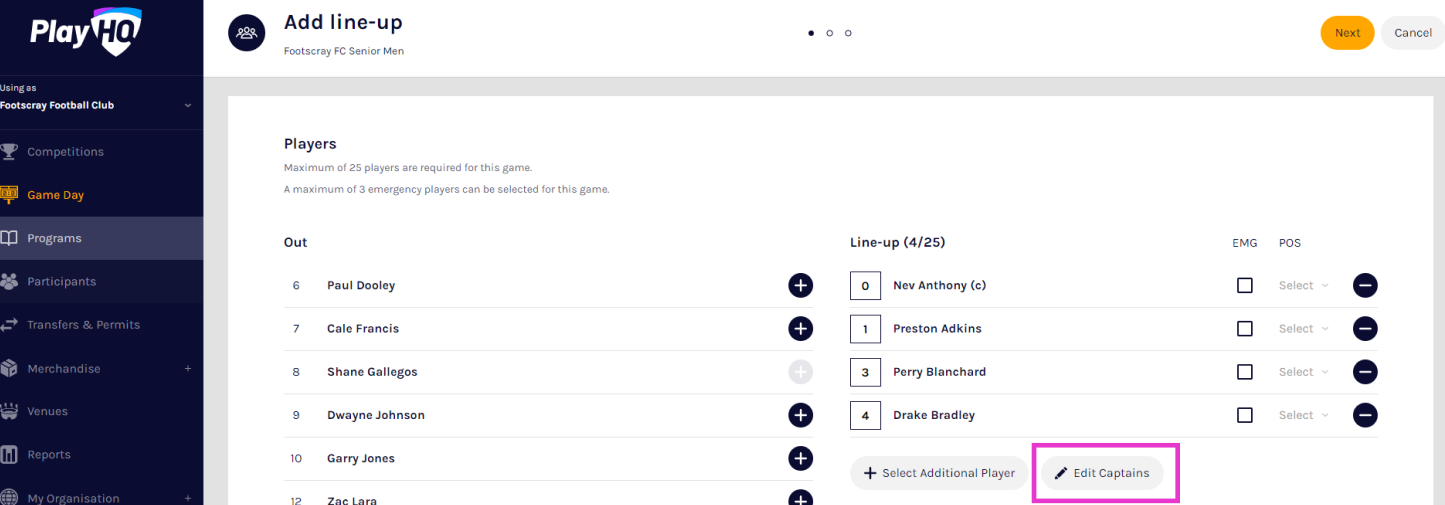Go to Transfers & Permits menu
Viewport: 1445px width, 505px height.
point(83,325)
